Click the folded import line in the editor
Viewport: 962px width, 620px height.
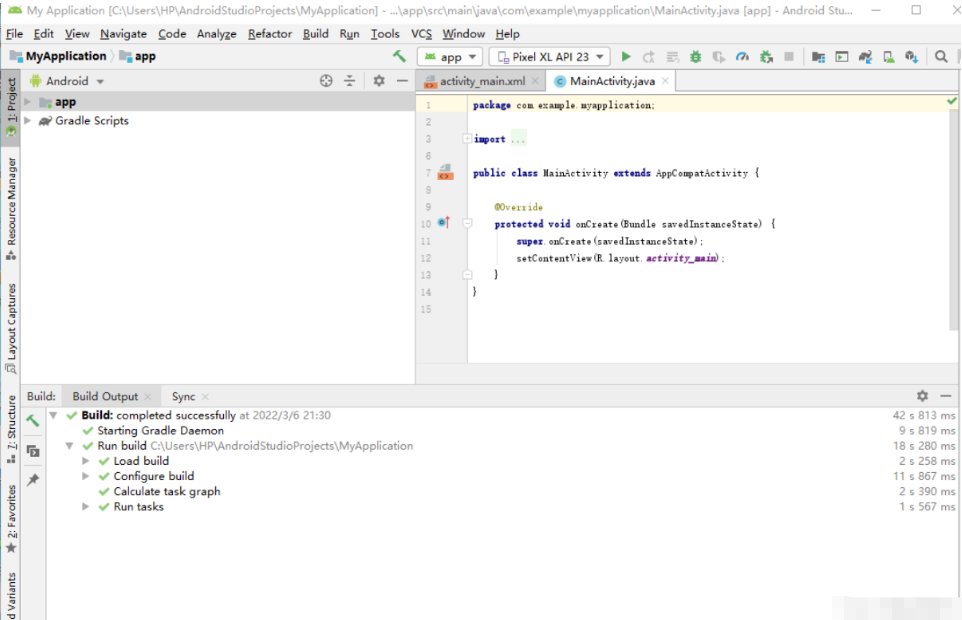click(518, 139)
